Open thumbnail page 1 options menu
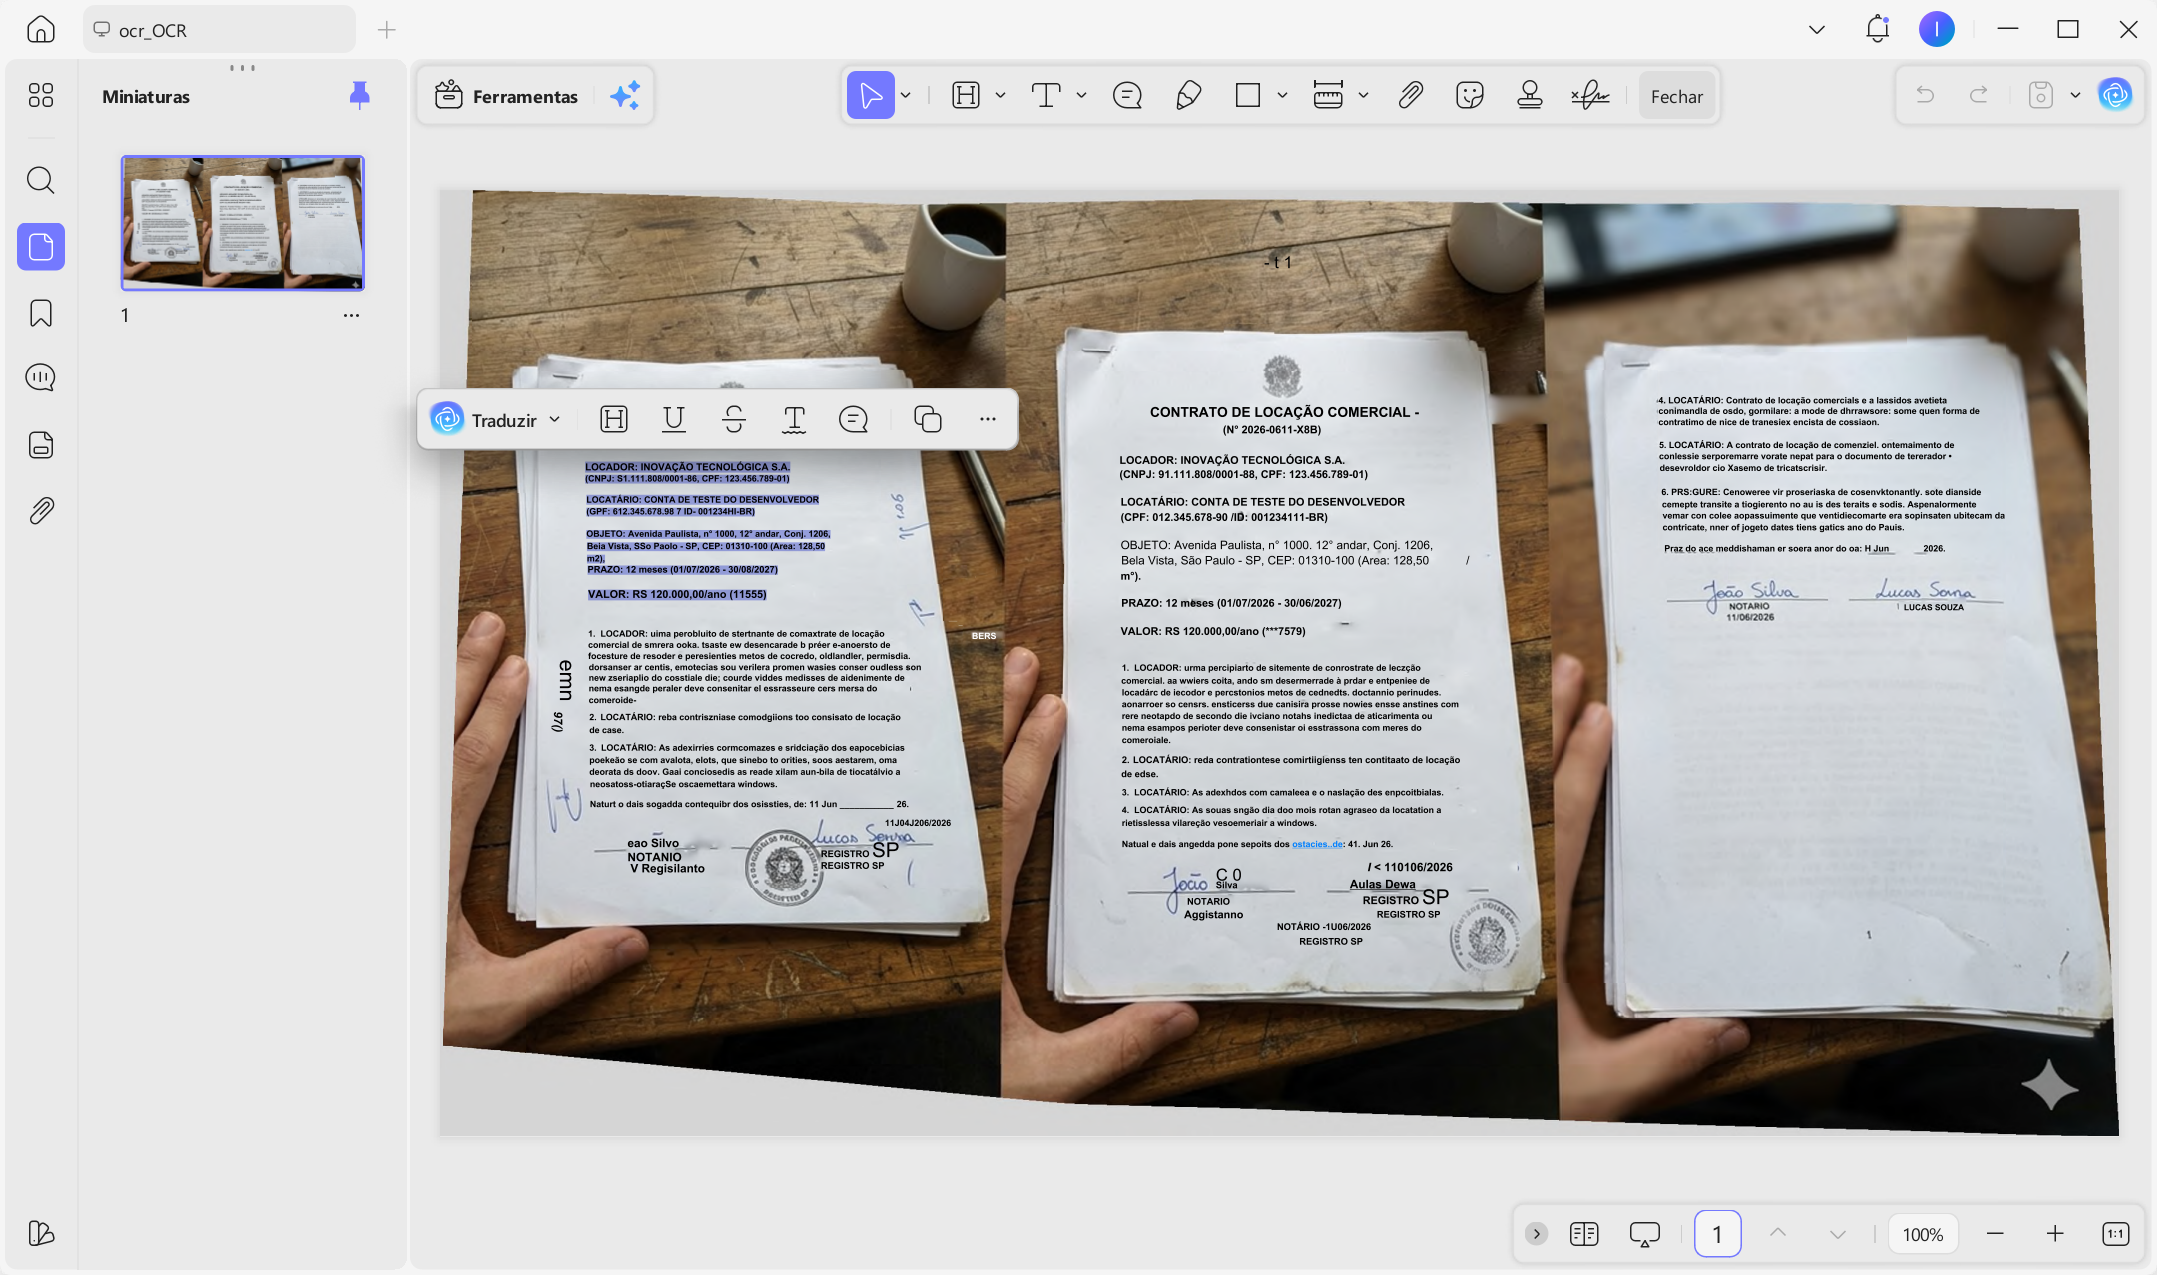 [x=351, y=315]
